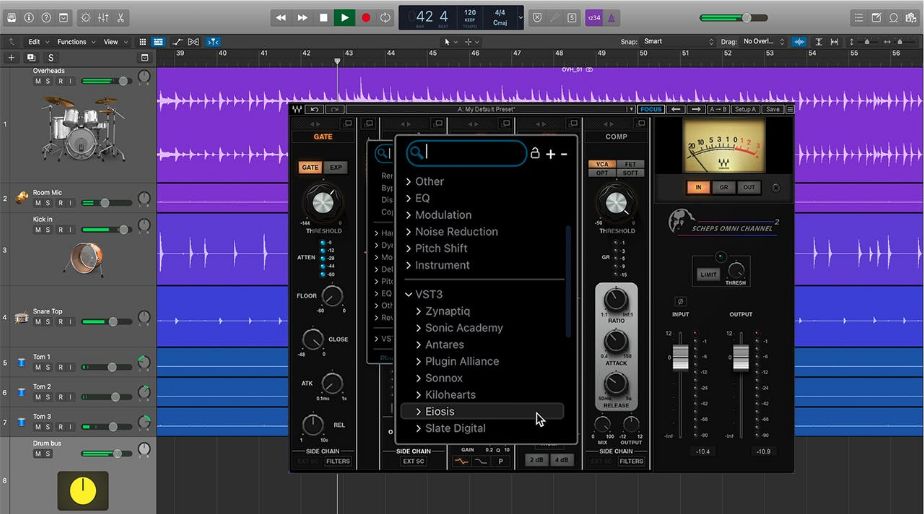The image size is (924, 514).
Task: Open Smart Controls dial icon
Action: pyautogui.click(x=85, y=18)
